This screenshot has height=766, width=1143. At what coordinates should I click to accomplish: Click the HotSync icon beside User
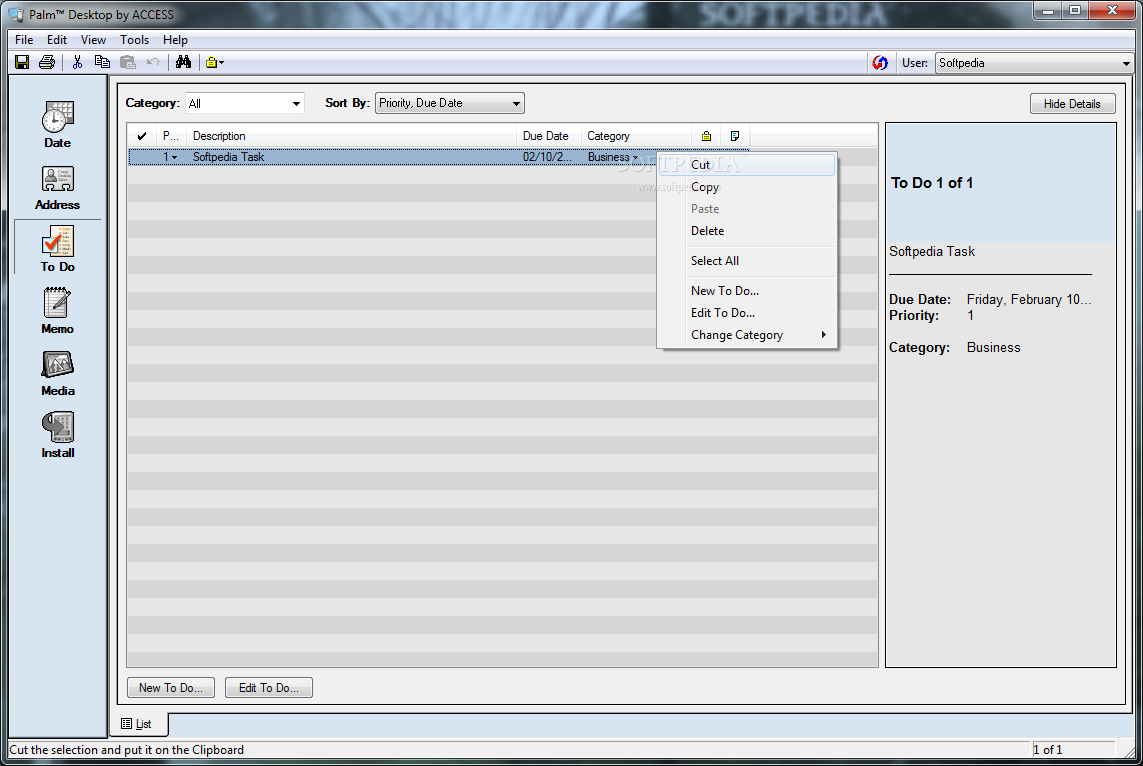click(x=880, y=63)
